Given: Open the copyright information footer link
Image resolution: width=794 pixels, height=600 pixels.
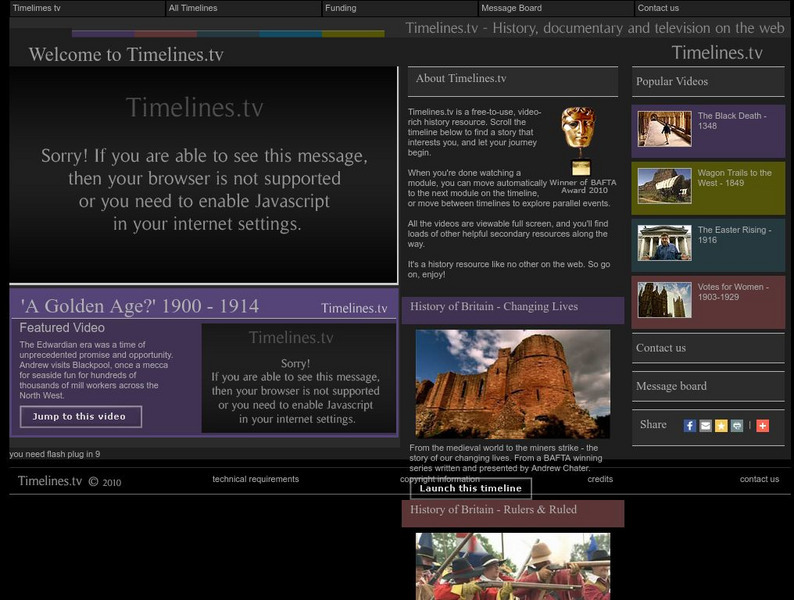Looking at the screenshot, I should [440, 479].
